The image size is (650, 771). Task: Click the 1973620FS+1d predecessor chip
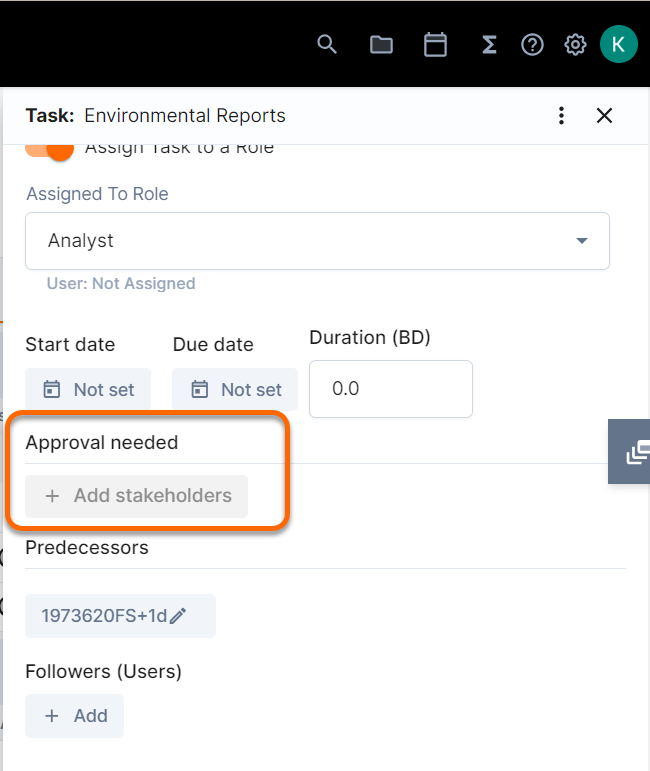pos(103,616)
